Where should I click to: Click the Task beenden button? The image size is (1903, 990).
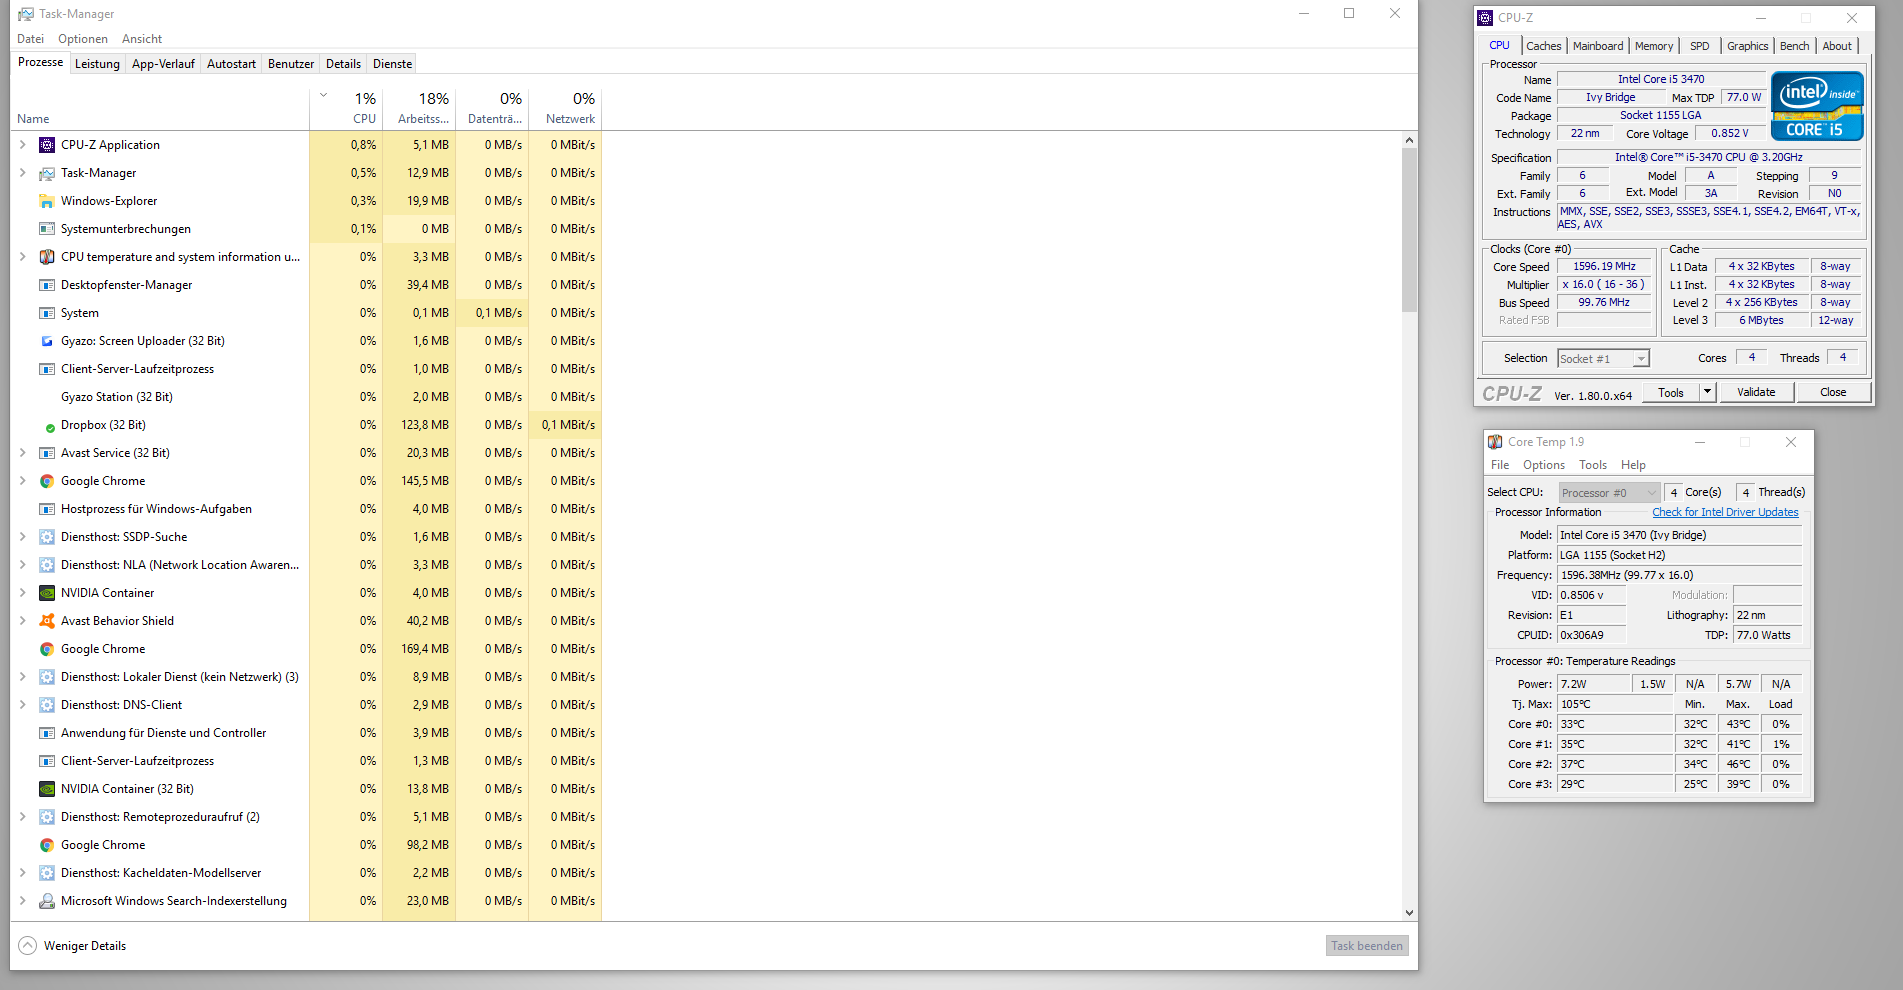coord(1367,946)
